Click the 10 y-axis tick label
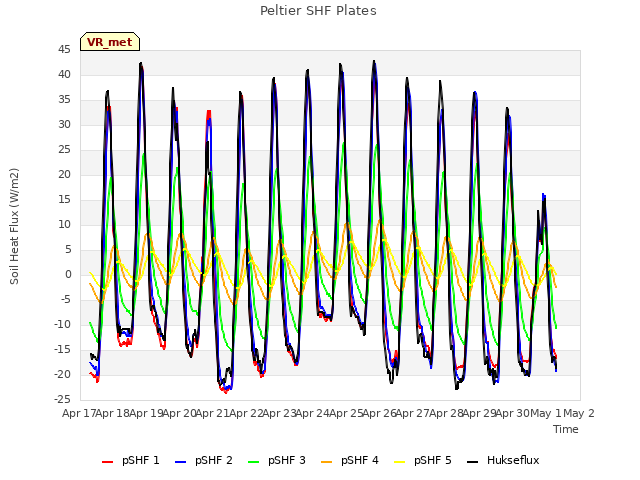 [x=64, y=224]
